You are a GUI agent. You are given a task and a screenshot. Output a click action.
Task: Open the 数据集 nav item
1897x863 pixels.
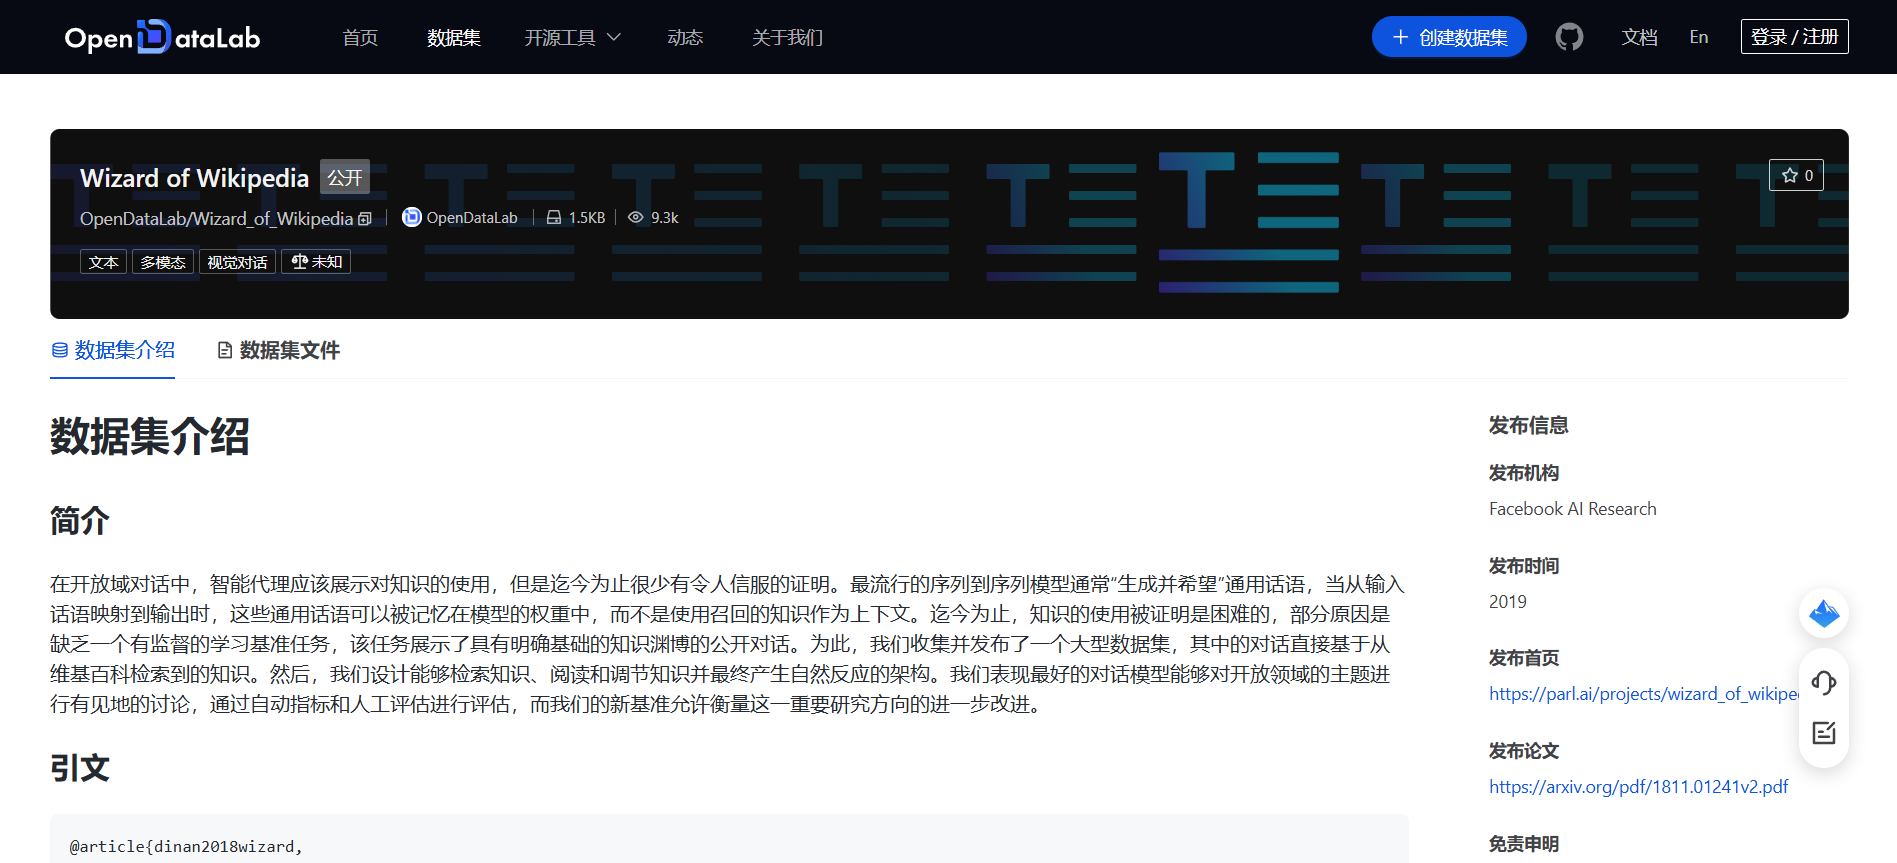(x=454, y=37)
